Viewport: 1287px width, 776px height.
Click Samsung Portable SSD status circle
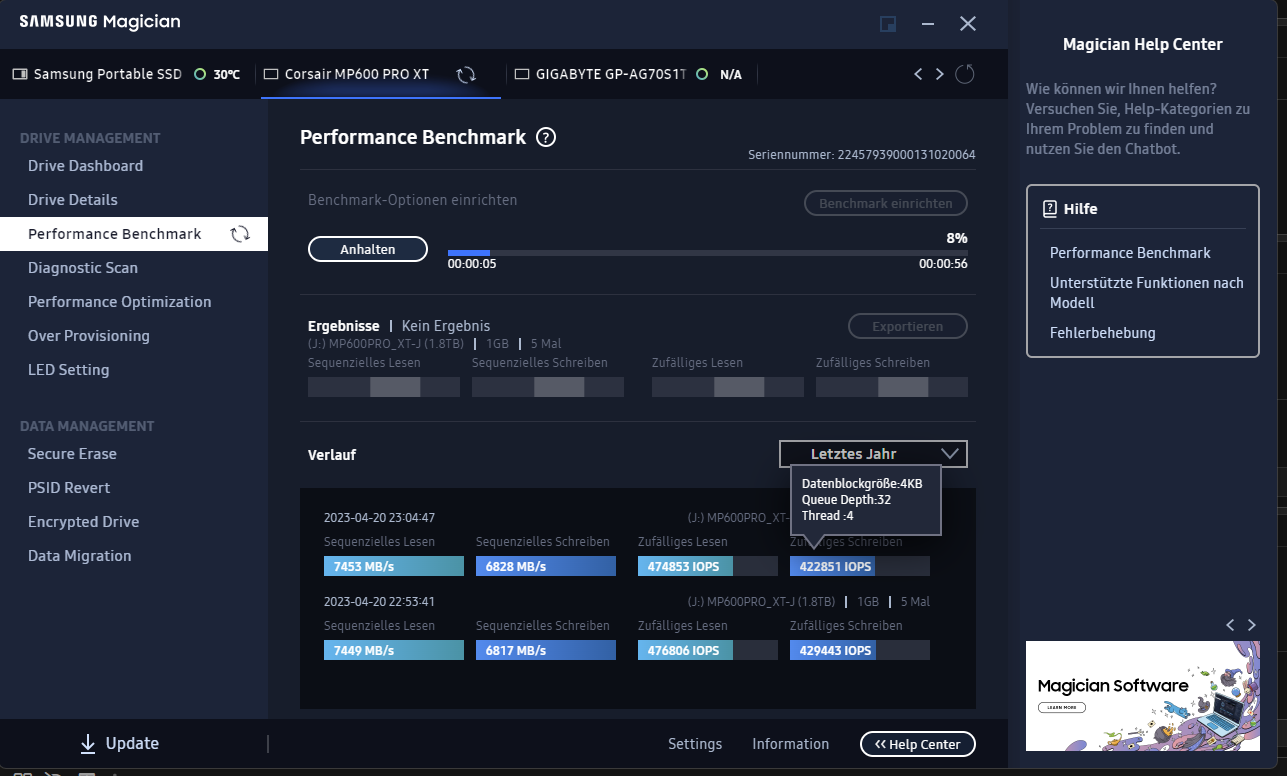click(200, 74)
